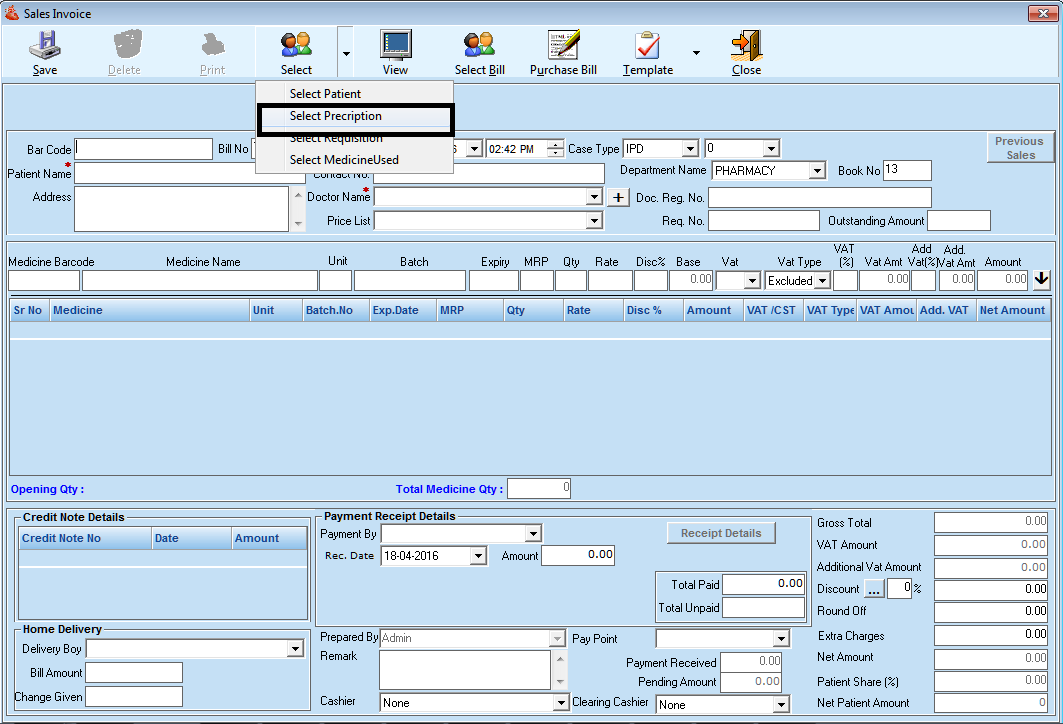Click the down arrow add-medicine icon

pos(1042,280)
